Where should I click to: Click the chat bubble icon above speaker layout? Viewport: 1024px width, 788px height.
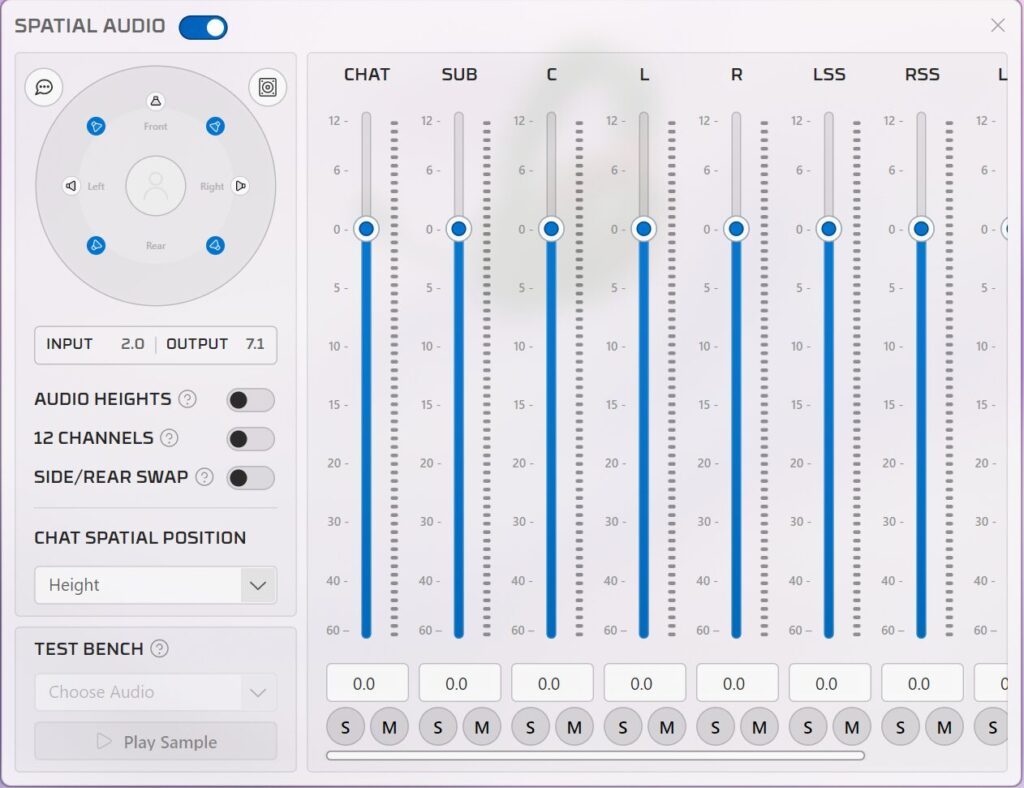44,87
